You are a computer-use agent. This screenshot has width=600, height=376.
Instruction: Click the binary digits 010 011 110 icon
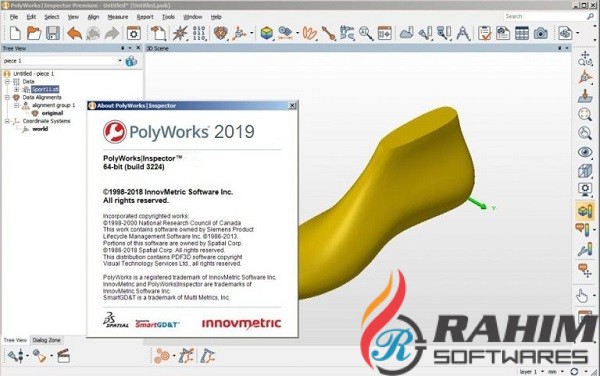click(x=199, y=33)
